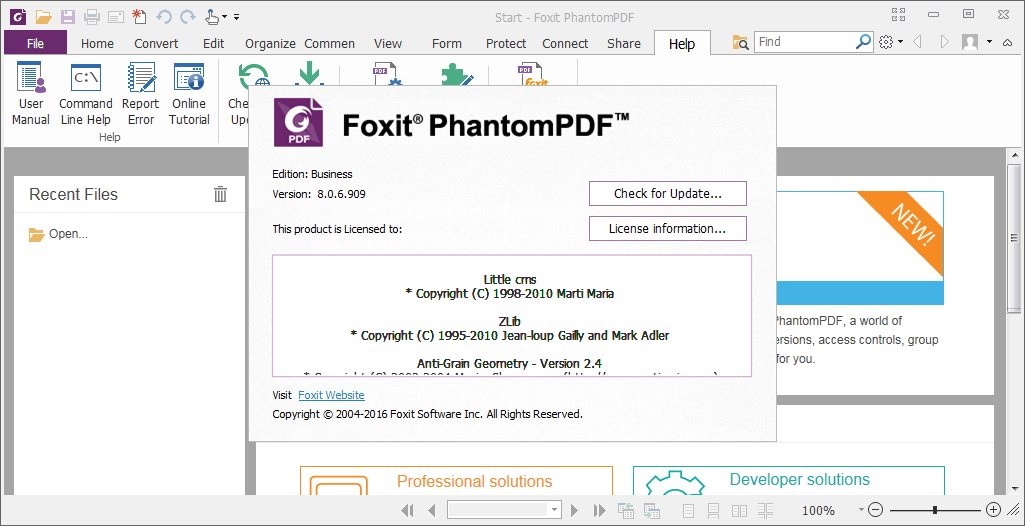Switch to continuous page view
This screenshot has width=1025, height=526.
coord(713,510)
